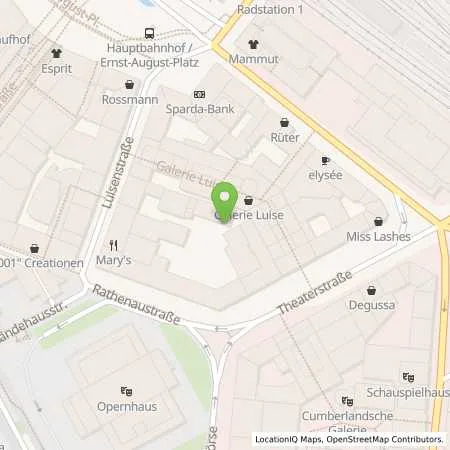This screenshot has width=450, height=450.
Task: Open the Cumberlandsche Galerie theatre icon
Action: point(347,401)
